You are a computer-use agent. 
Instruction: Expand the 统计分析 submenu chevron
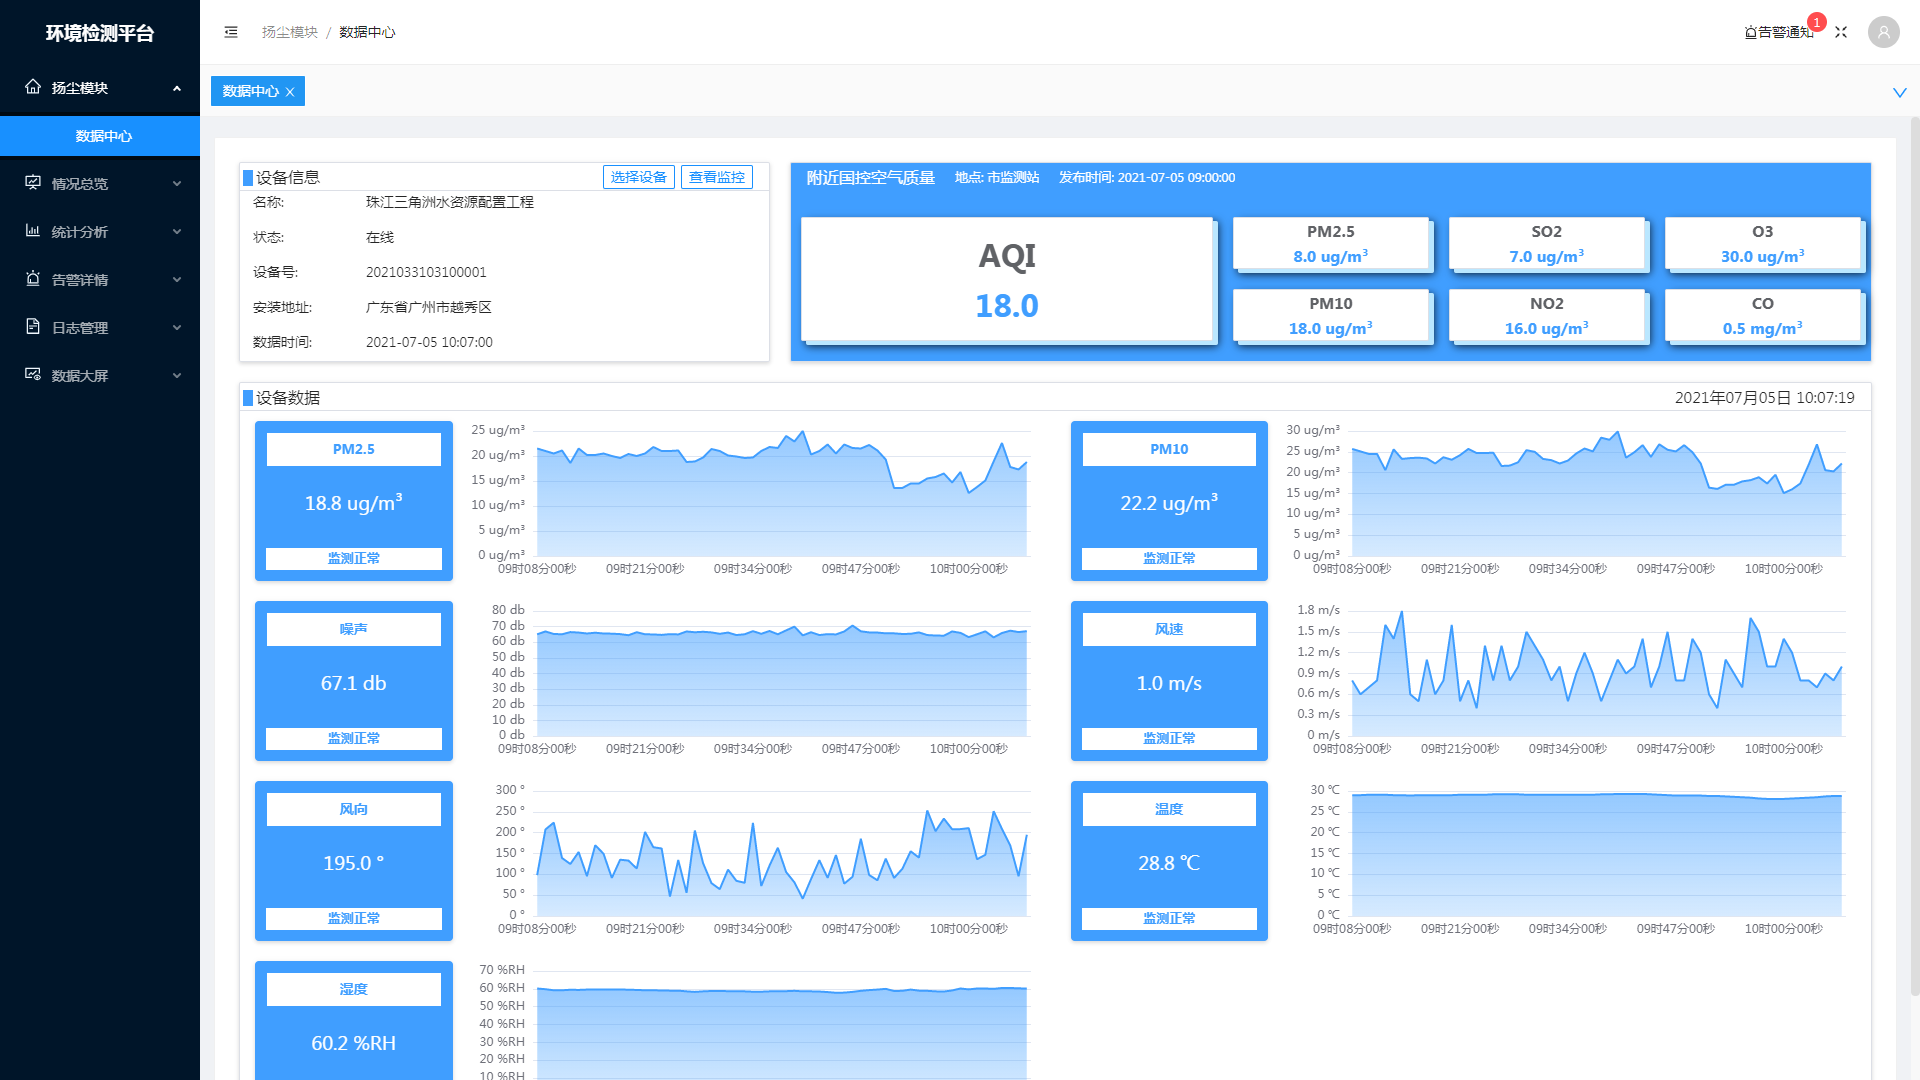pos(177,232)
